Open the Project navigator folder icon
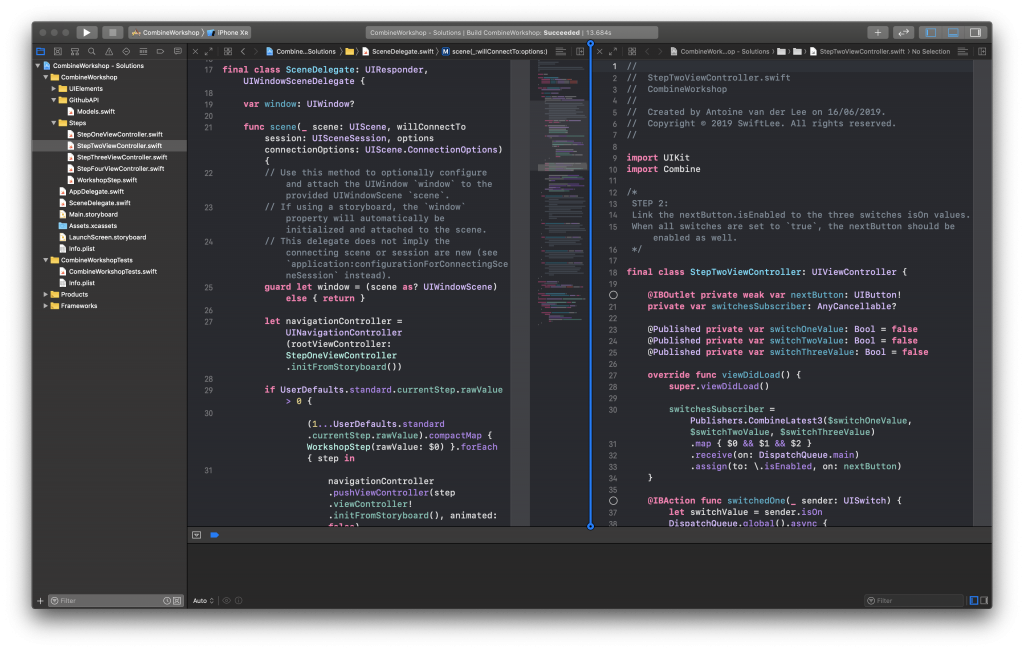This screenshot has height=651, width=1024. (x=40, y=51)
